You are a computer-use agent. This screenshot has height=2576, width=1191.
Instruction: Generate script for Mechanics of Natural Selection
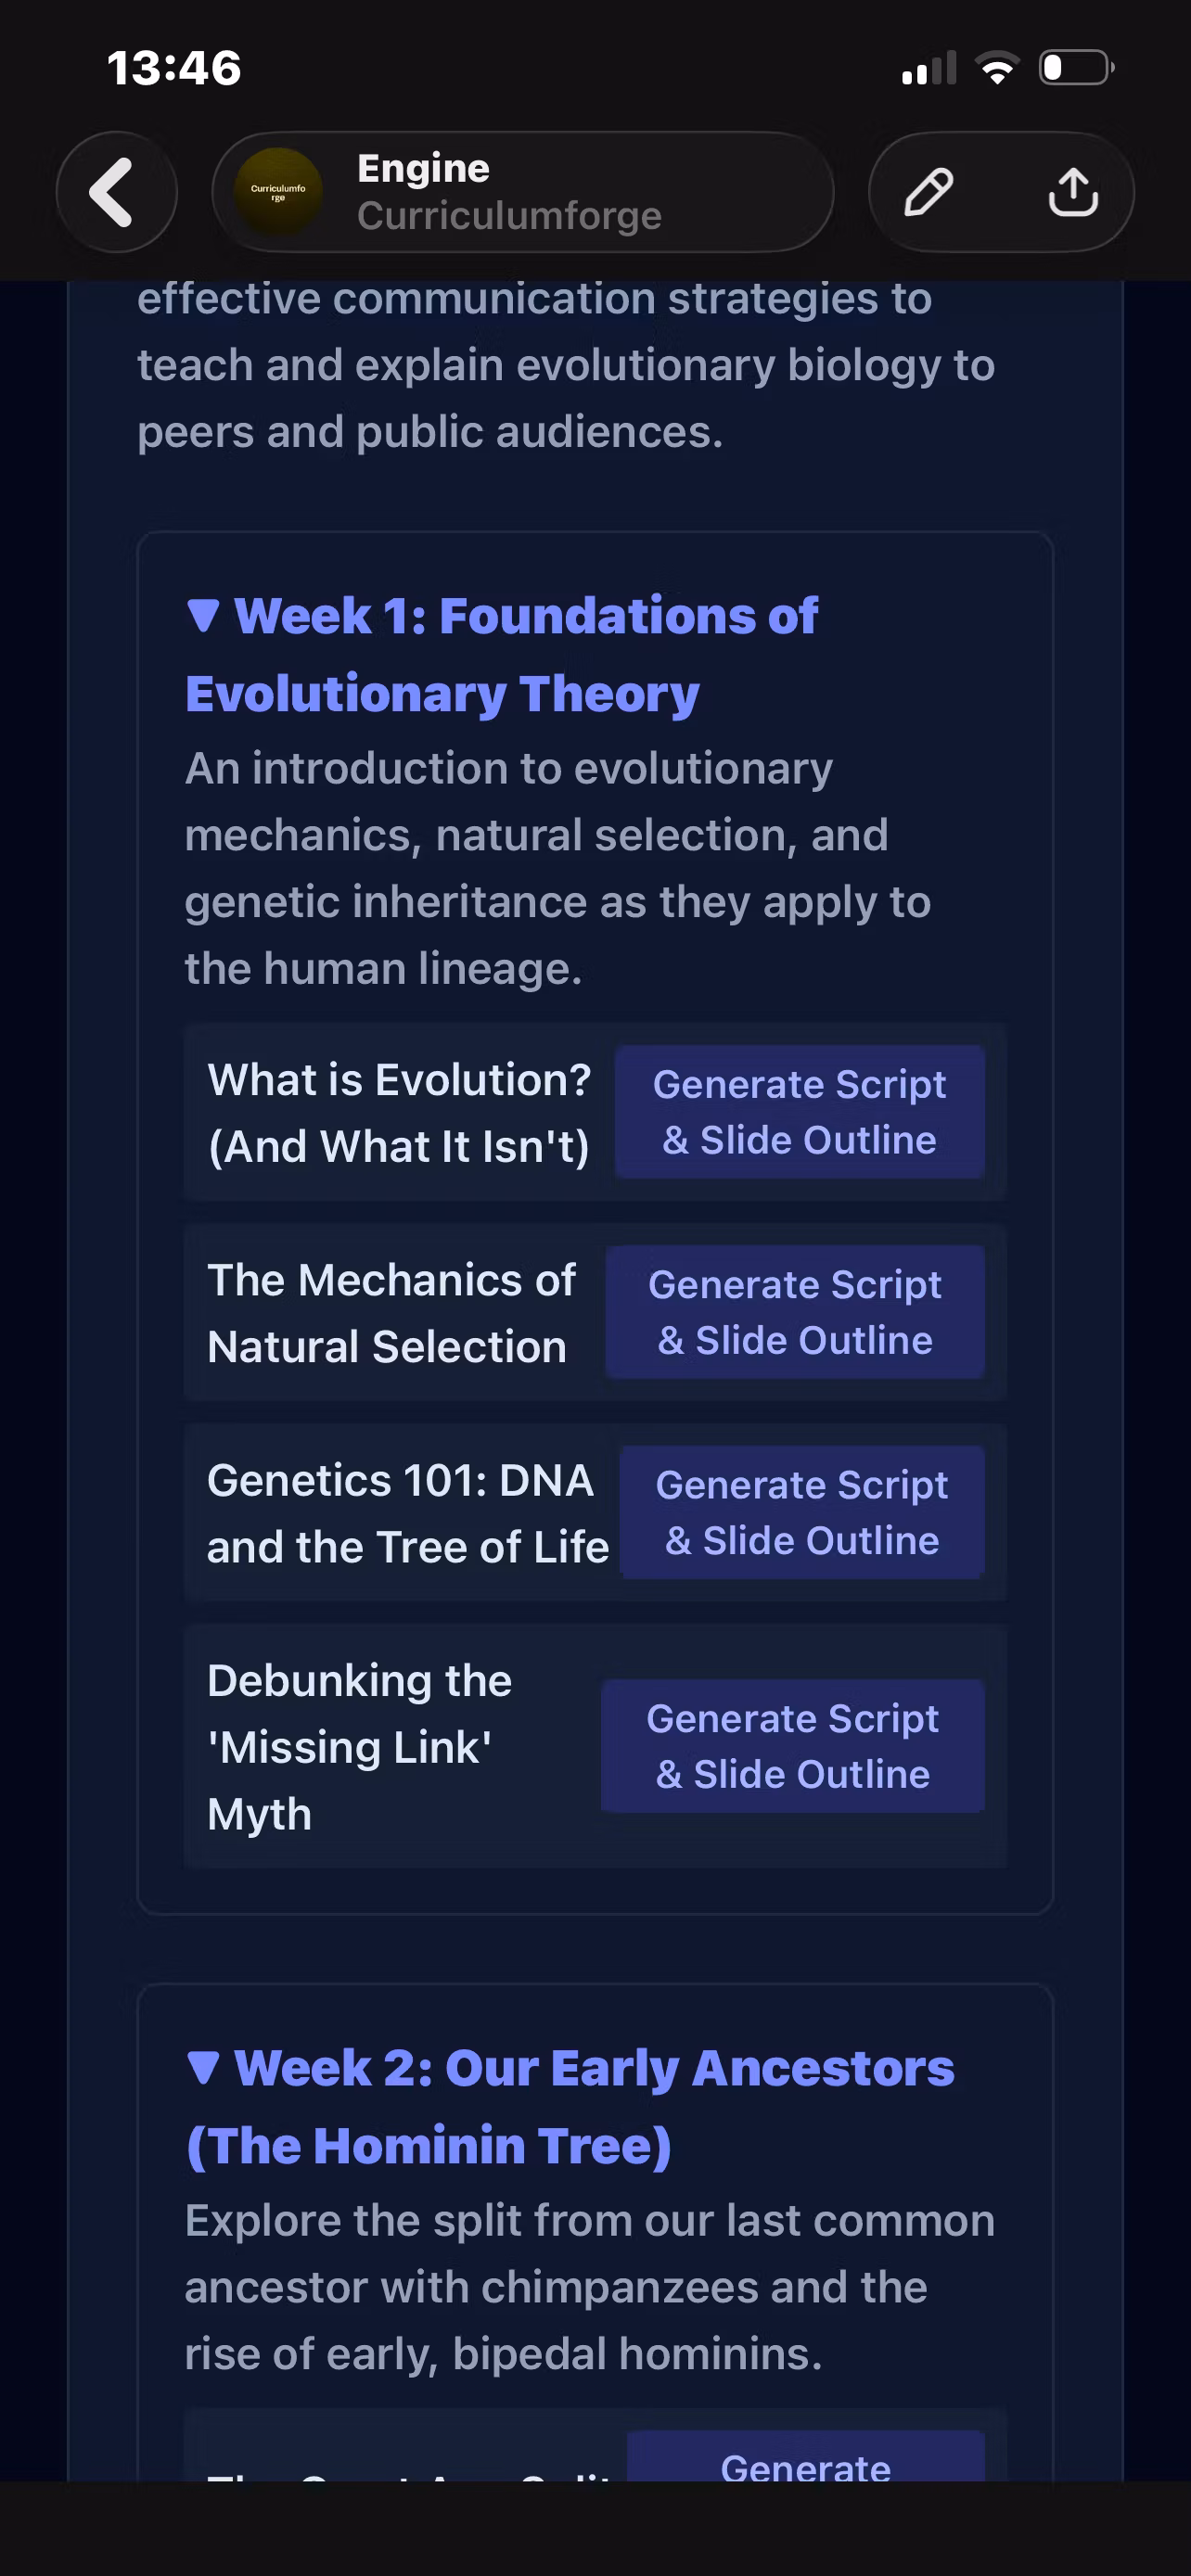(795, 1312)
